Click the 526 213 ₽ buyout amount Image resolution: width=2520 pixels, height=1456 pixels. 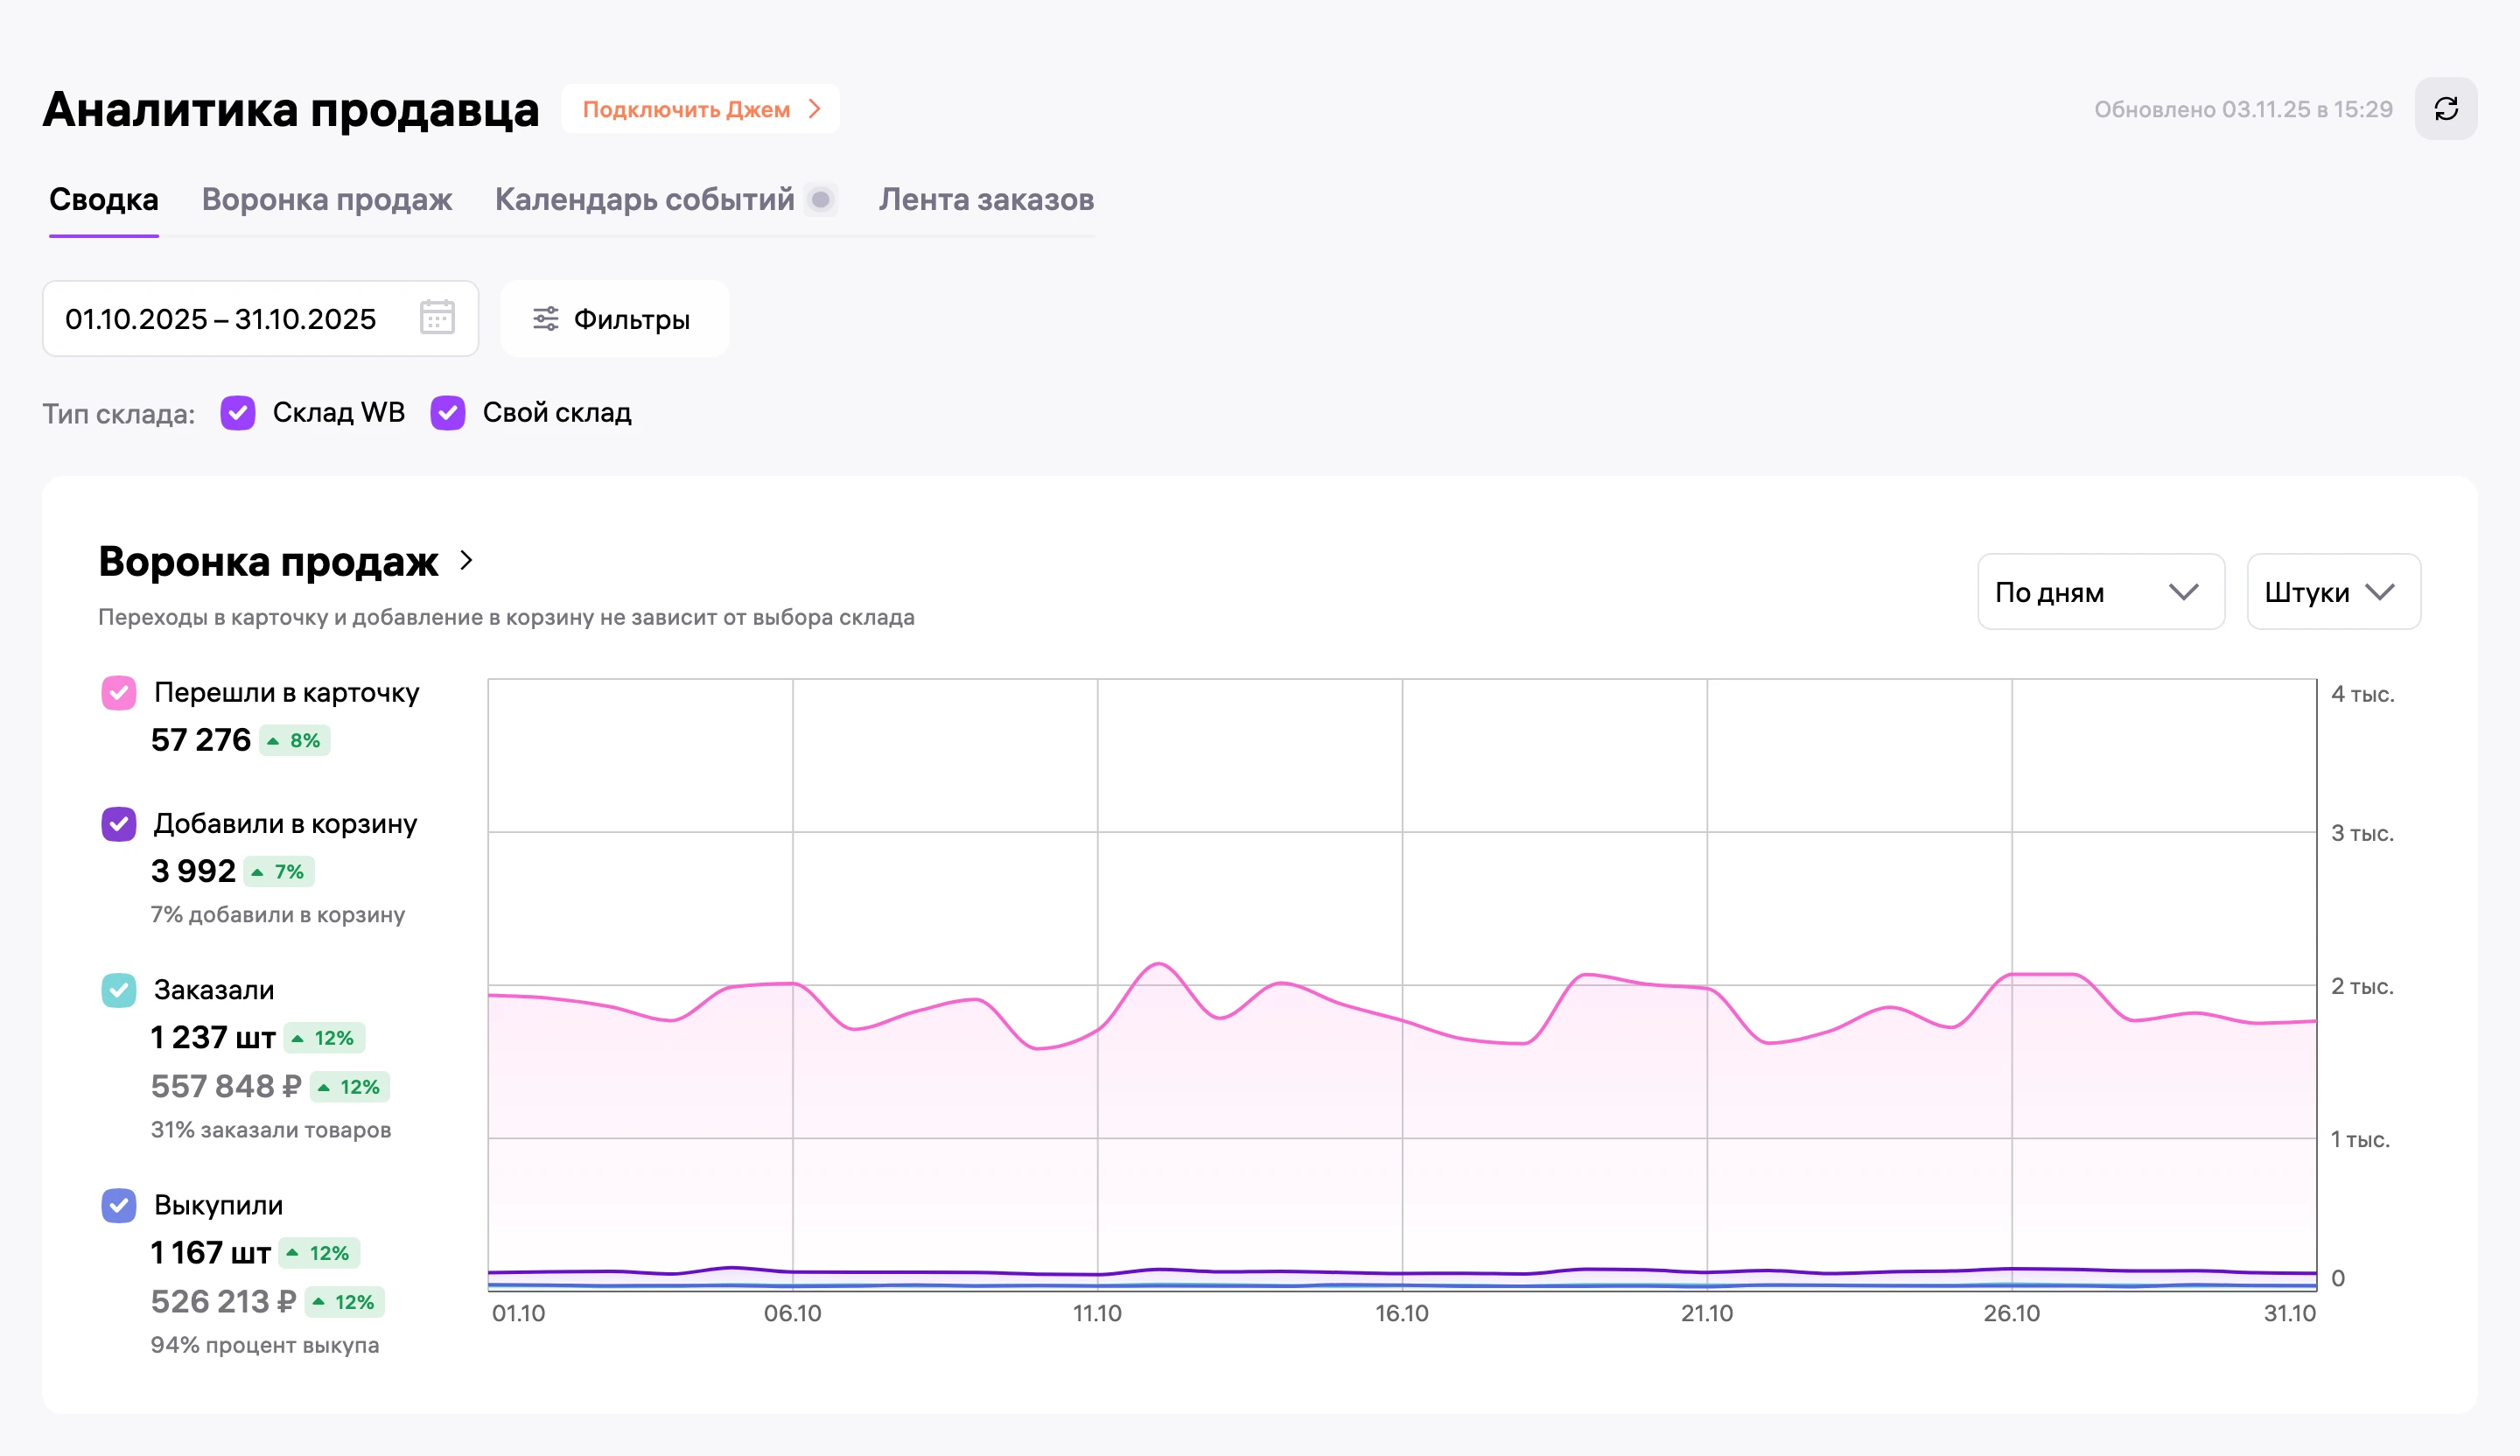click(x=224, y=1301)
